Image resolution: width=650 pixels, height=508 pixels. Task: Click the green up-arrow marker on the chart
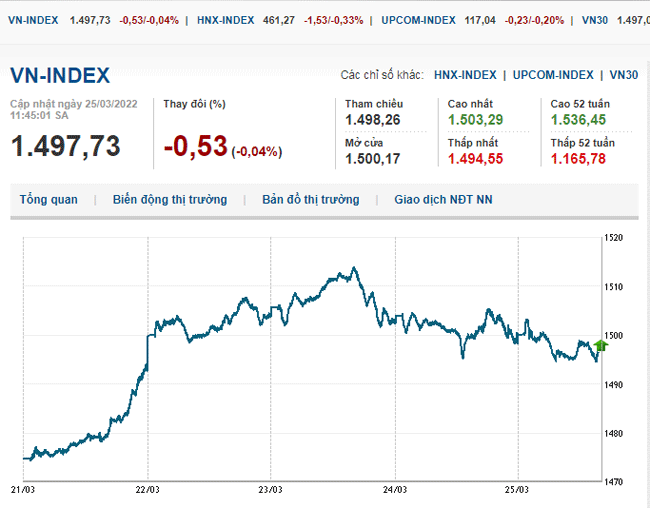coord(600,347)
